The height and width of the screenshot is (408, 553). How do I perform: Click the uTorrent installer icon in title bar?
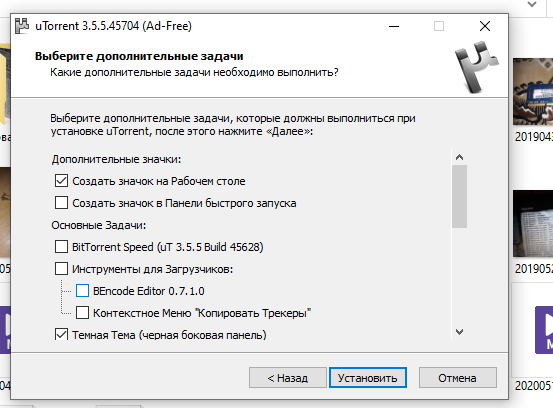(x=22, y=26)
